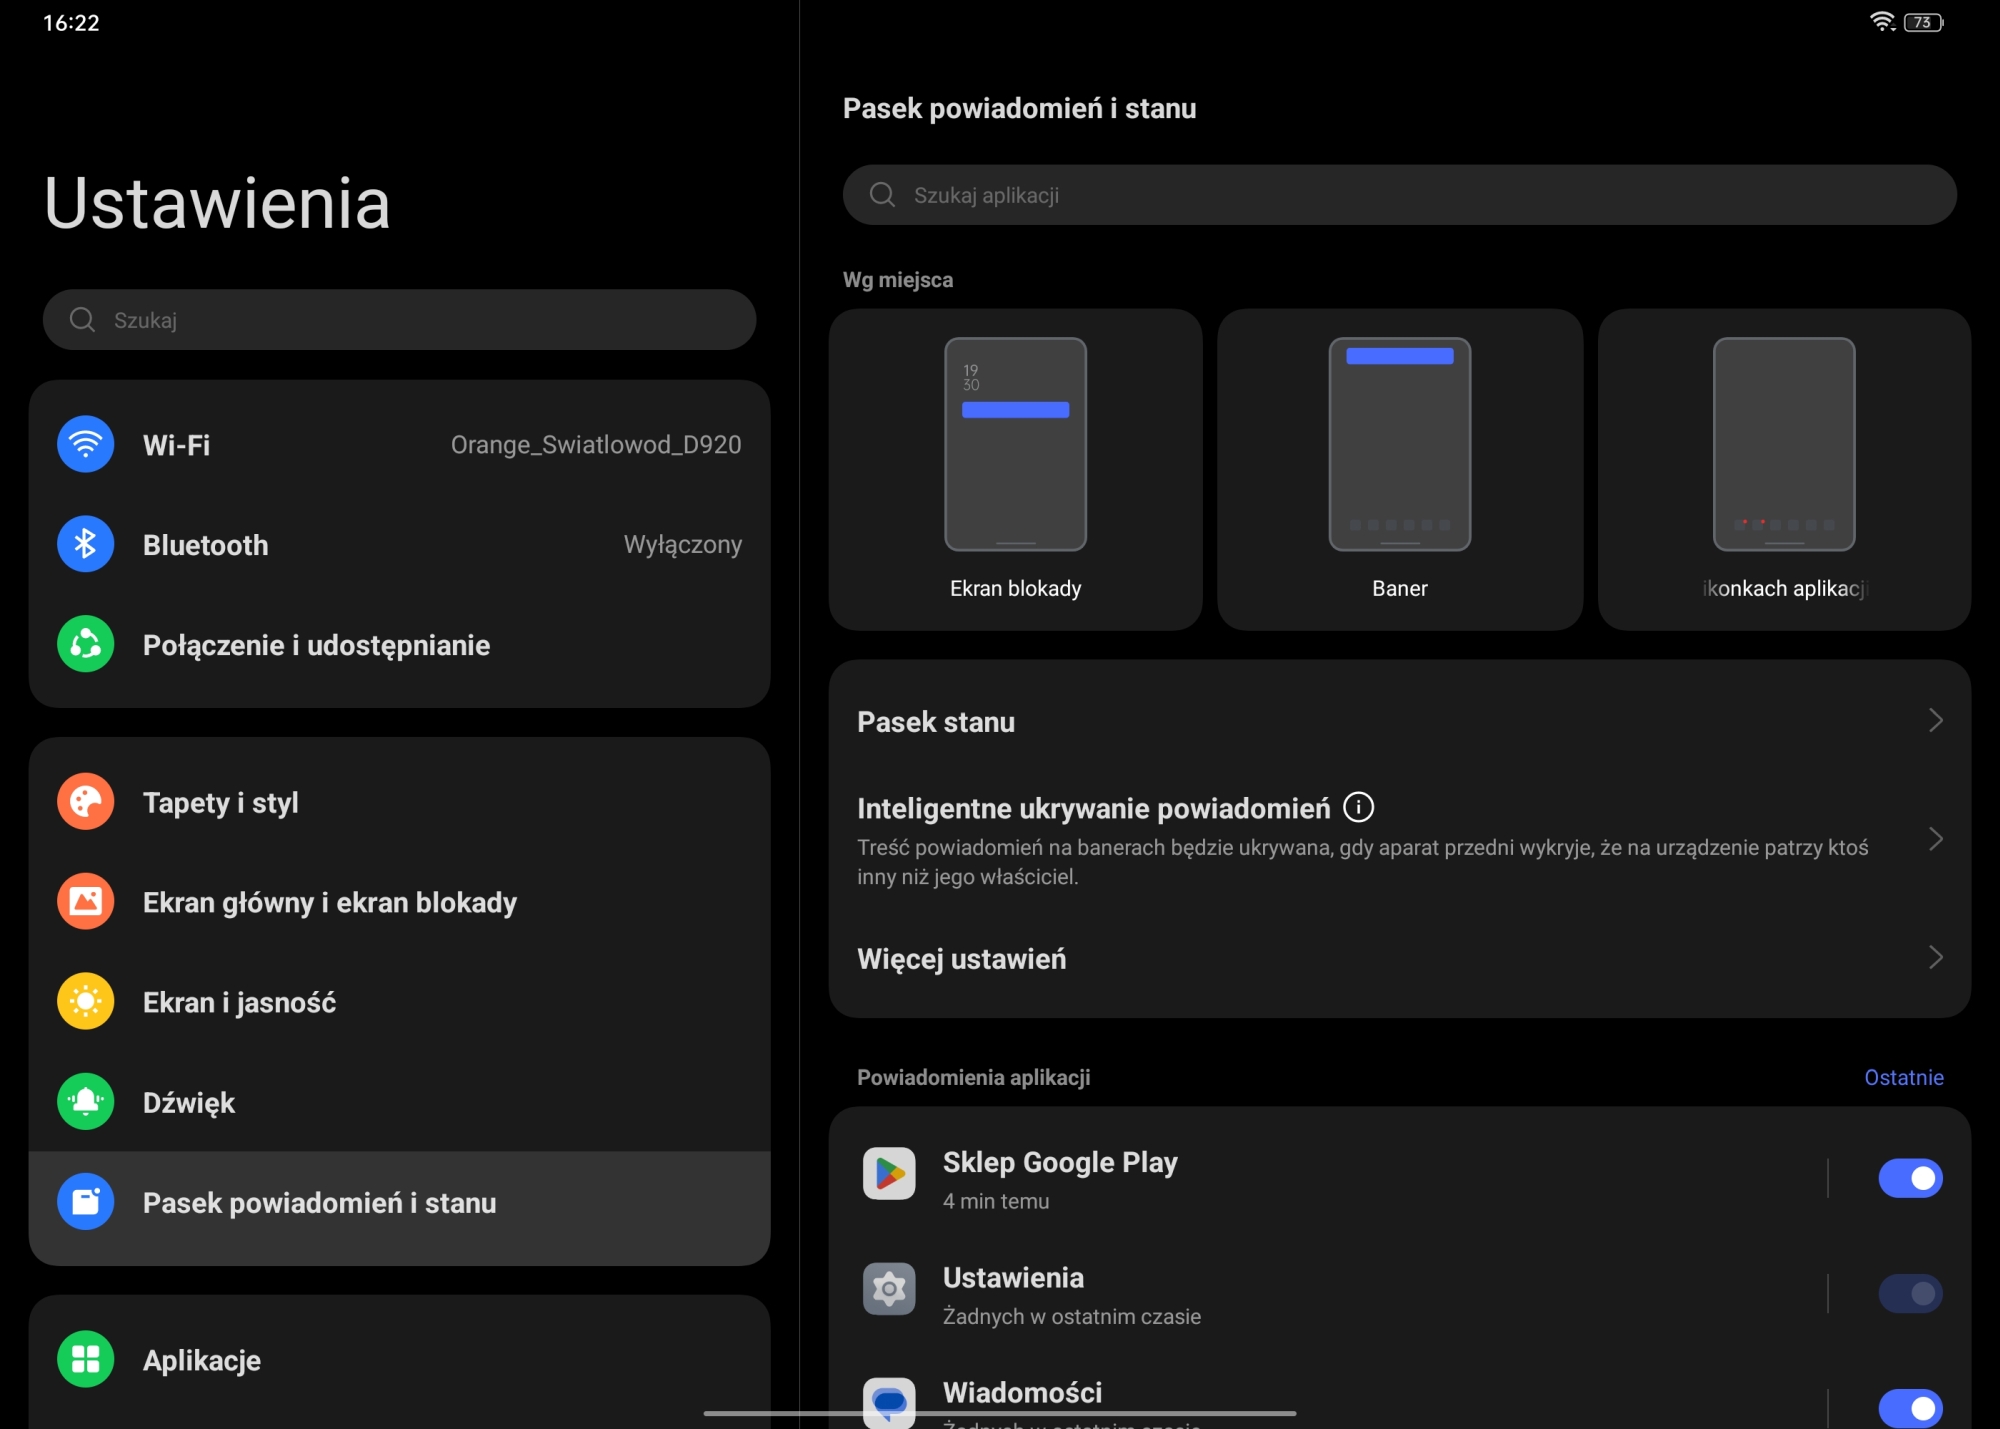The height and width of the screenshot is (1429, 2000).
Task: Open the Baner notification preview card
Action: point(1399,469)
